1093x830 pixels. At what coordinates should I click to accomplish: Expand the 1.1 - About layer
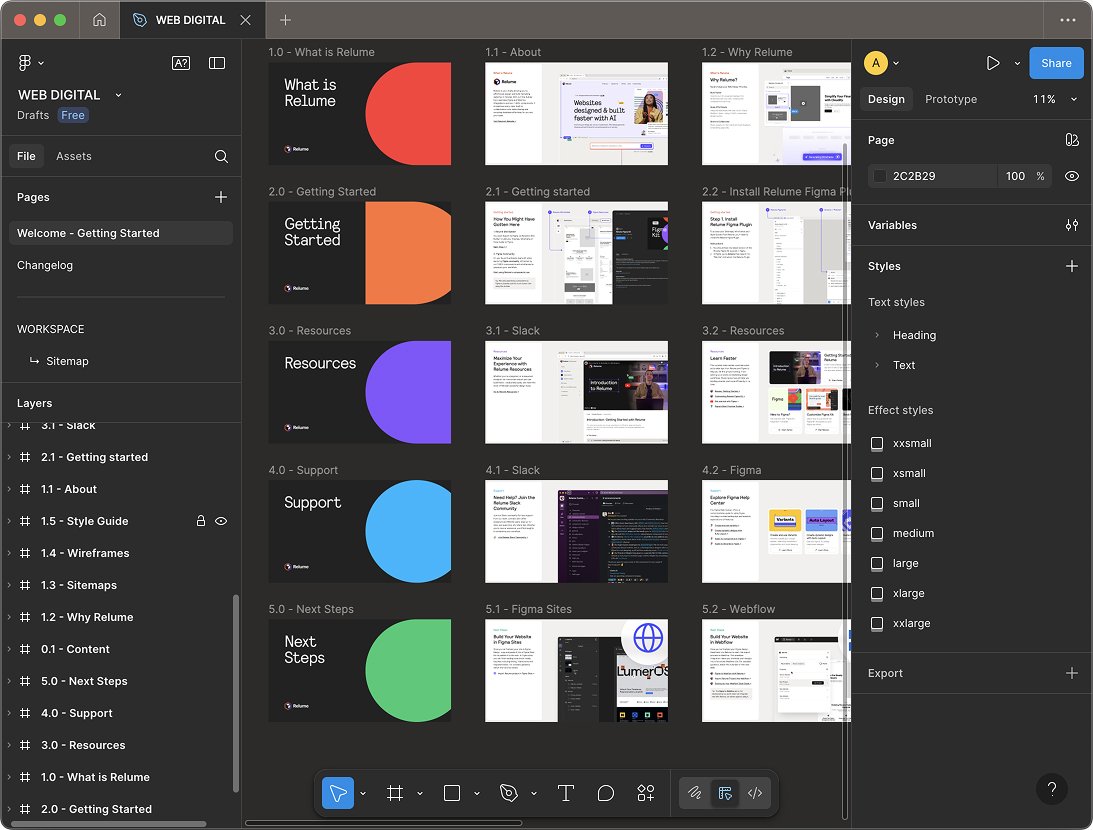[9, 489]
